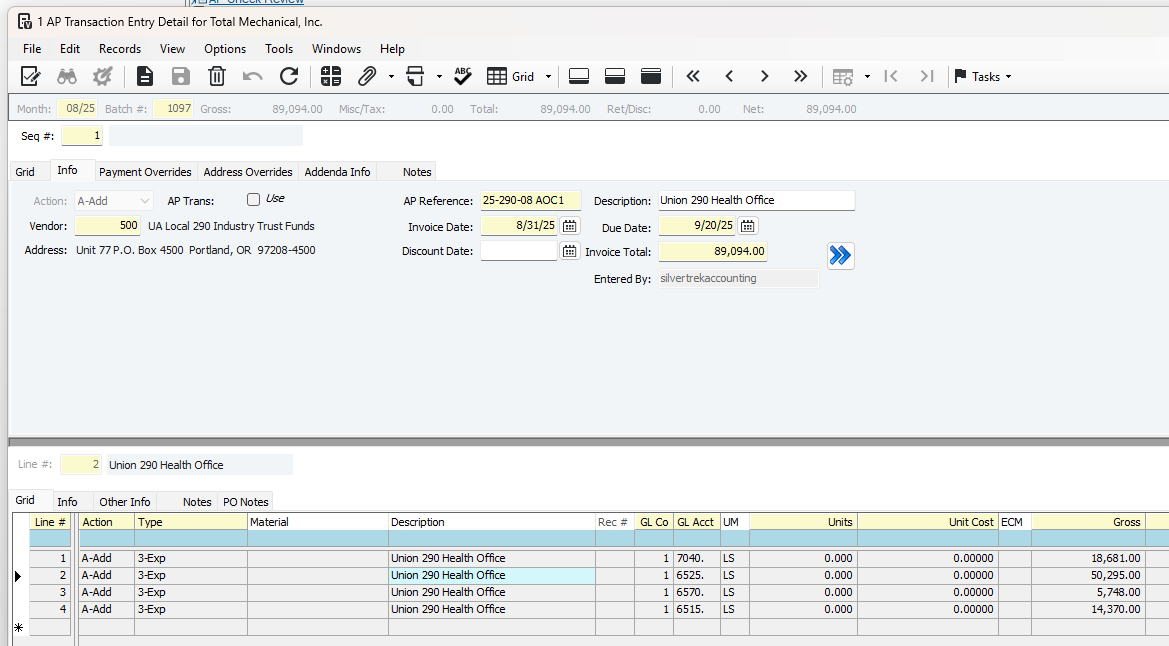Refresh the form using circular arrow icon
This screenshot has height=646, width=1169.
click(289, 76)
